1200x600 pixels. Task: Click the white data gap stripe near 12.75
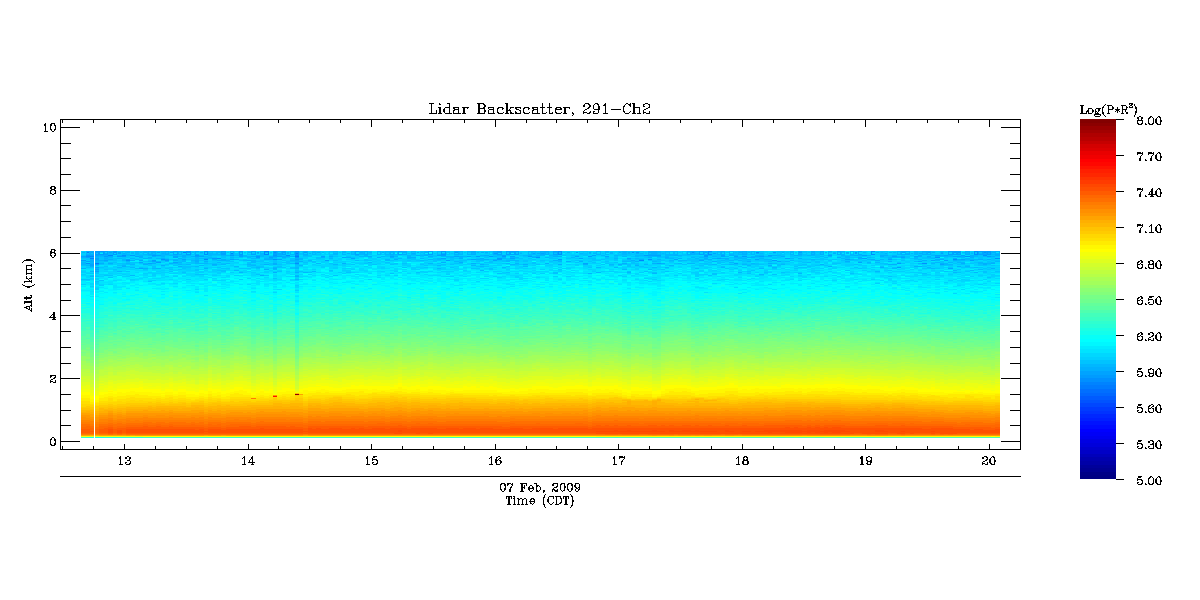94,344
